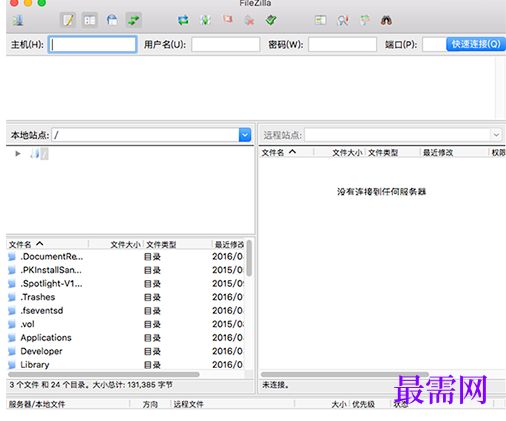506x421 pixels.
Task: Sort local files by 文件类型 column
Action: pos(178,244)
